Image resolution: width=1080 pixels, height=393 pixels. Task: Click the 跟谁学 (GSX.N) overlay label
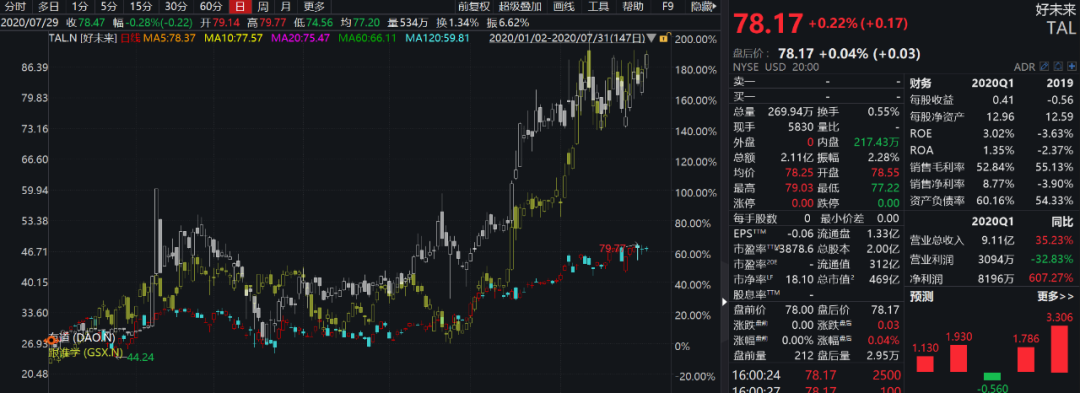click(85, 353)
